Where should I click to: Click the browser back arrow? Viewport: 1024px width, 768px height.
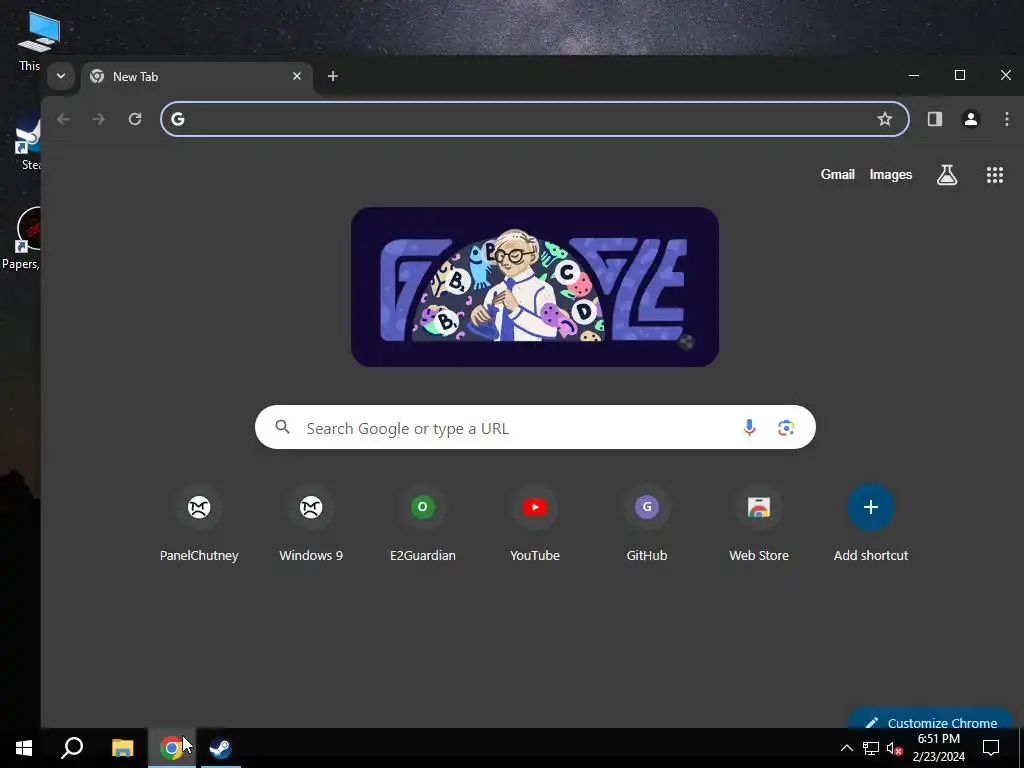(63, 119)
